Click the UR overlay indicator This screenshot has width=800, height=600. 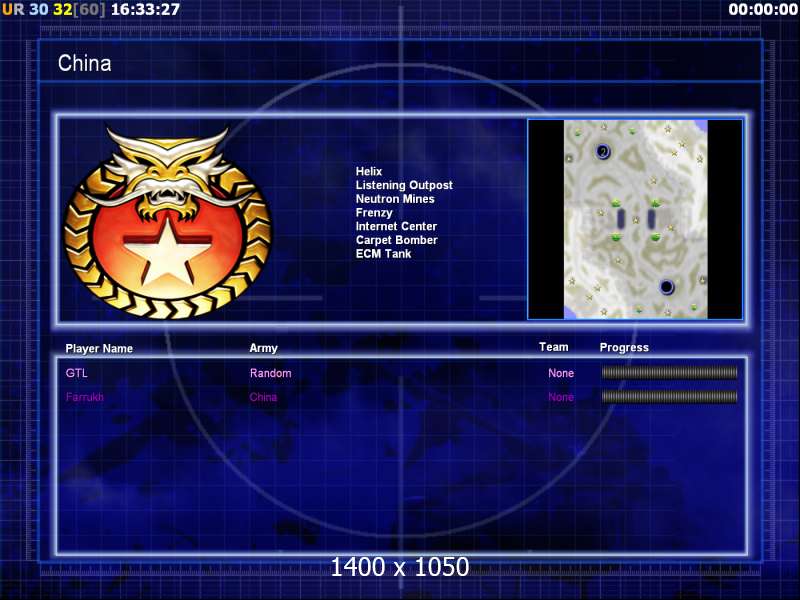[13, 9]
